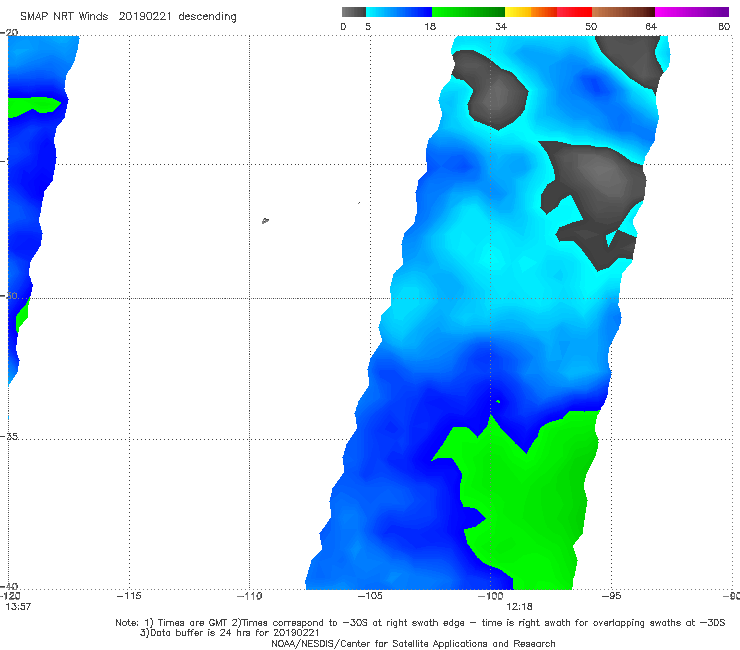Click the 'SMAP NRT Winds 20190221 descending' title
Viewport: 740px width, 650px height.
[x=128, y=17]
